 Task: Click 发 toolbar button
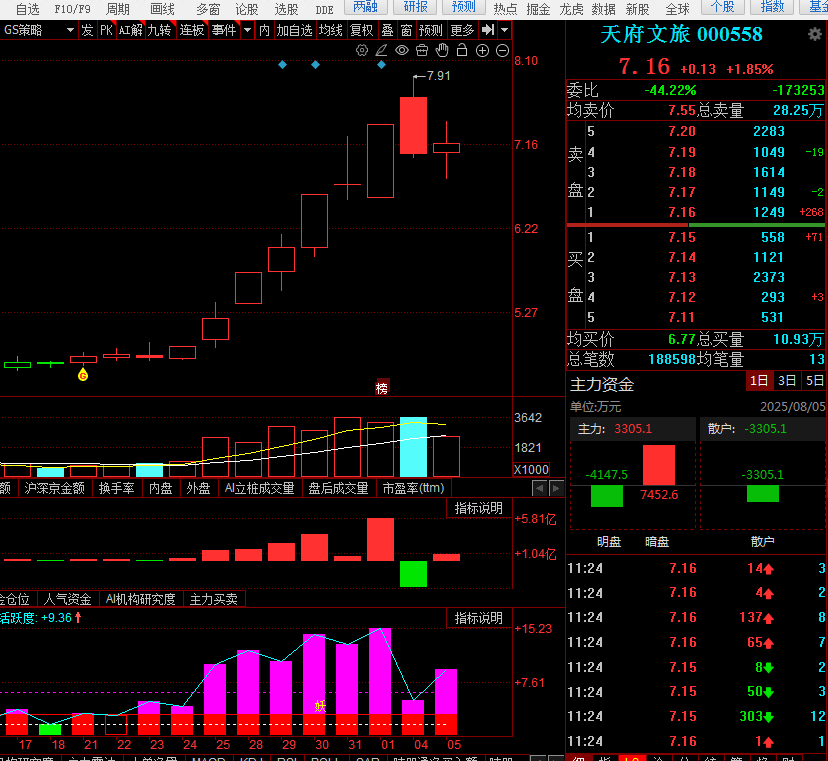[87, 30]
